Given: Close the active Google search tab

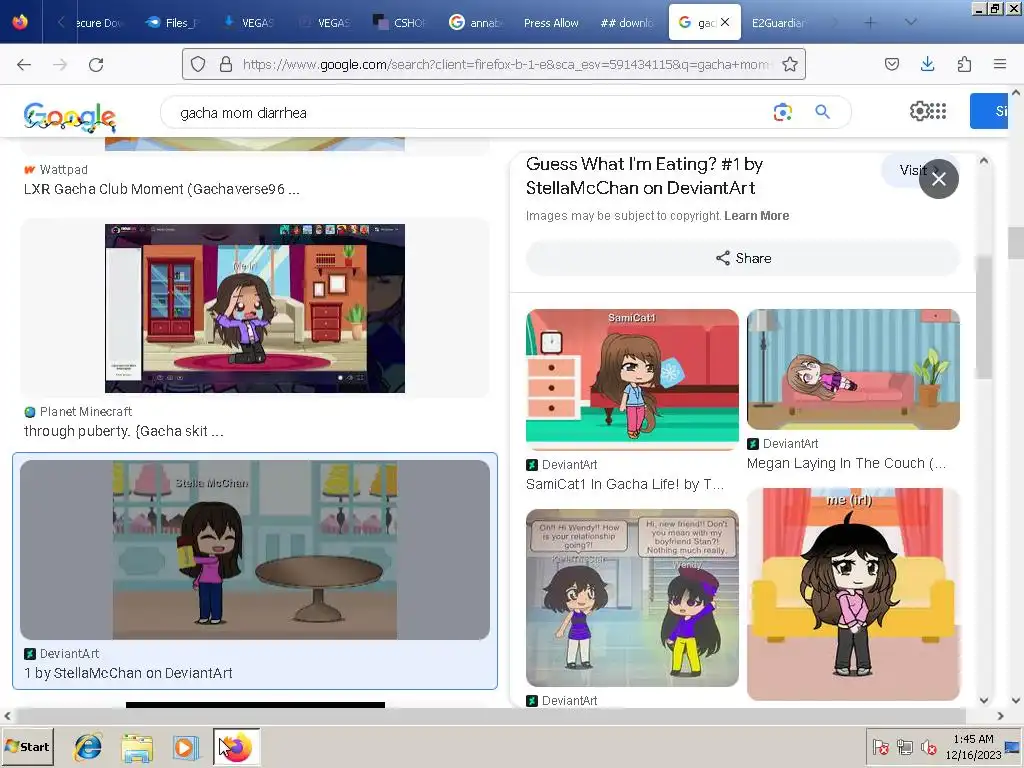Looking at the screenshot, I should tap(725, 22).
